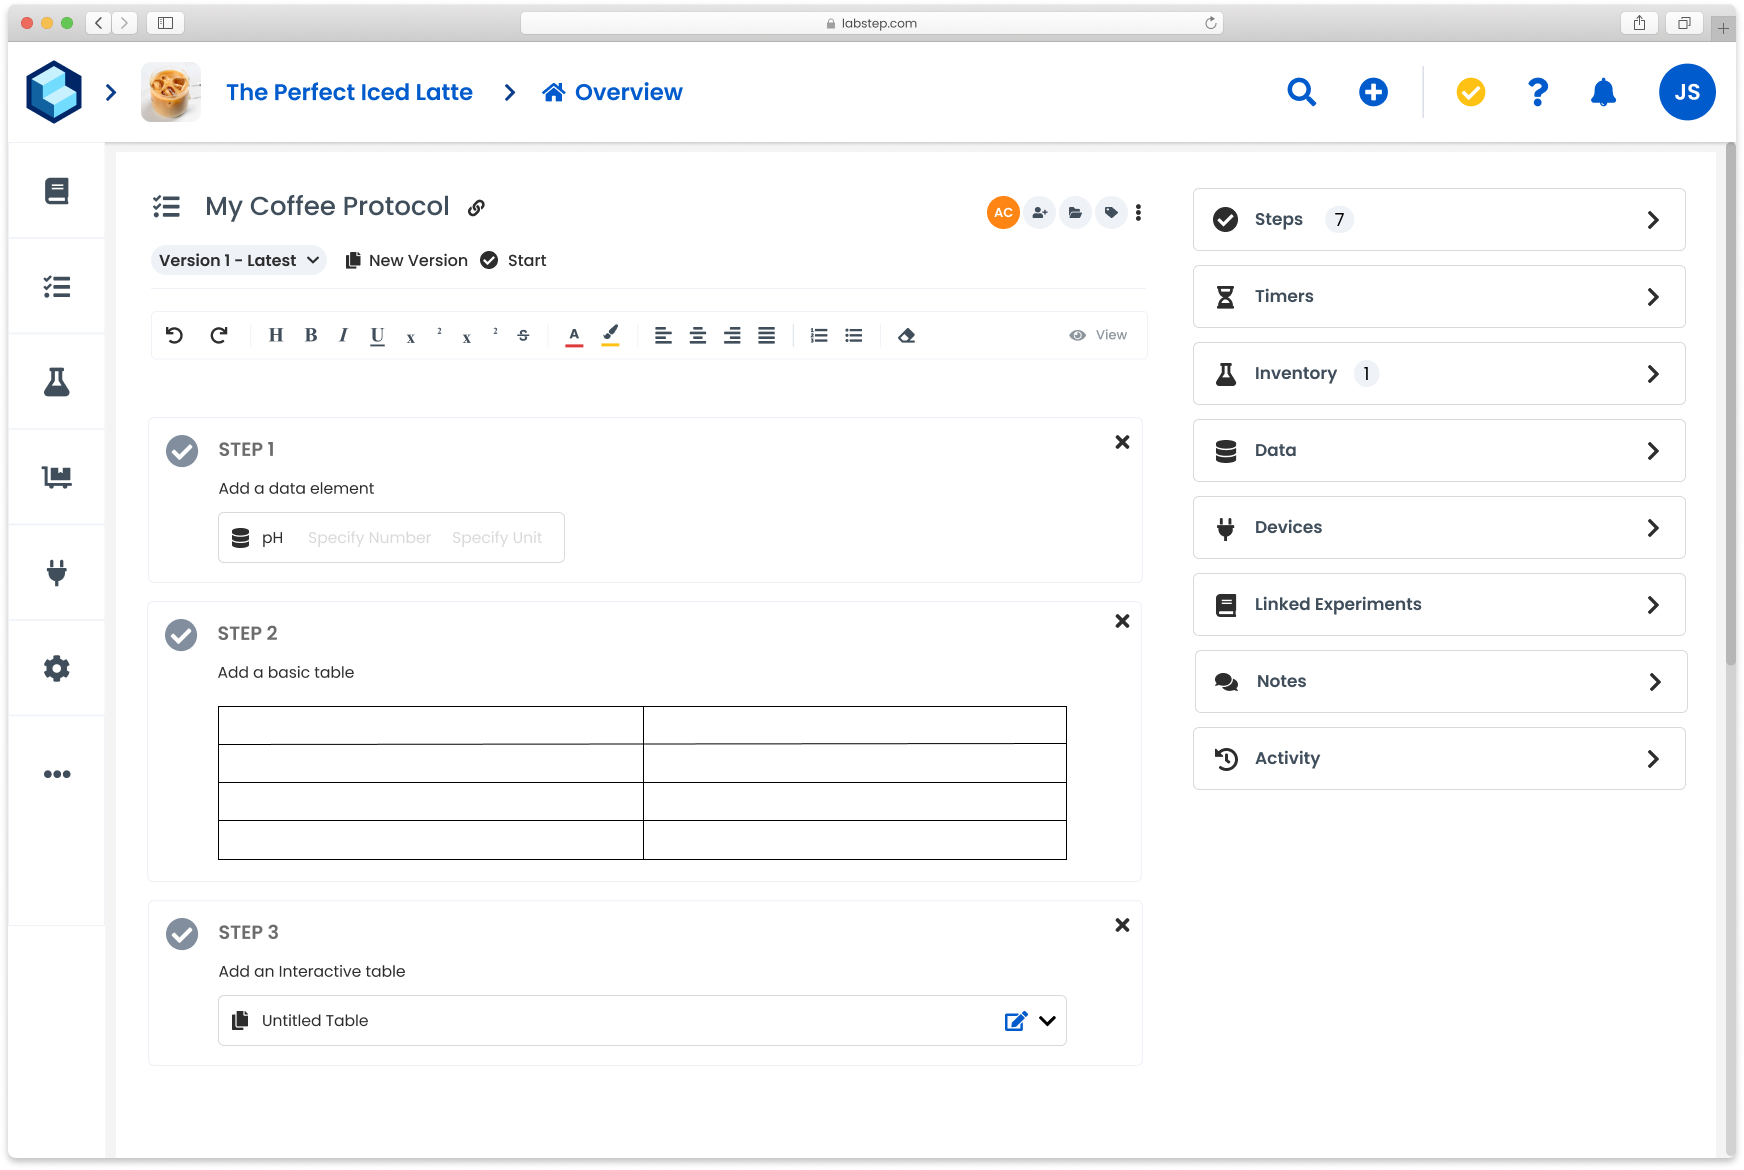1744x1170 pixels.
Task: Open The Perfect Iced Latte breadcrumb
Action: [x=349, y=92]
